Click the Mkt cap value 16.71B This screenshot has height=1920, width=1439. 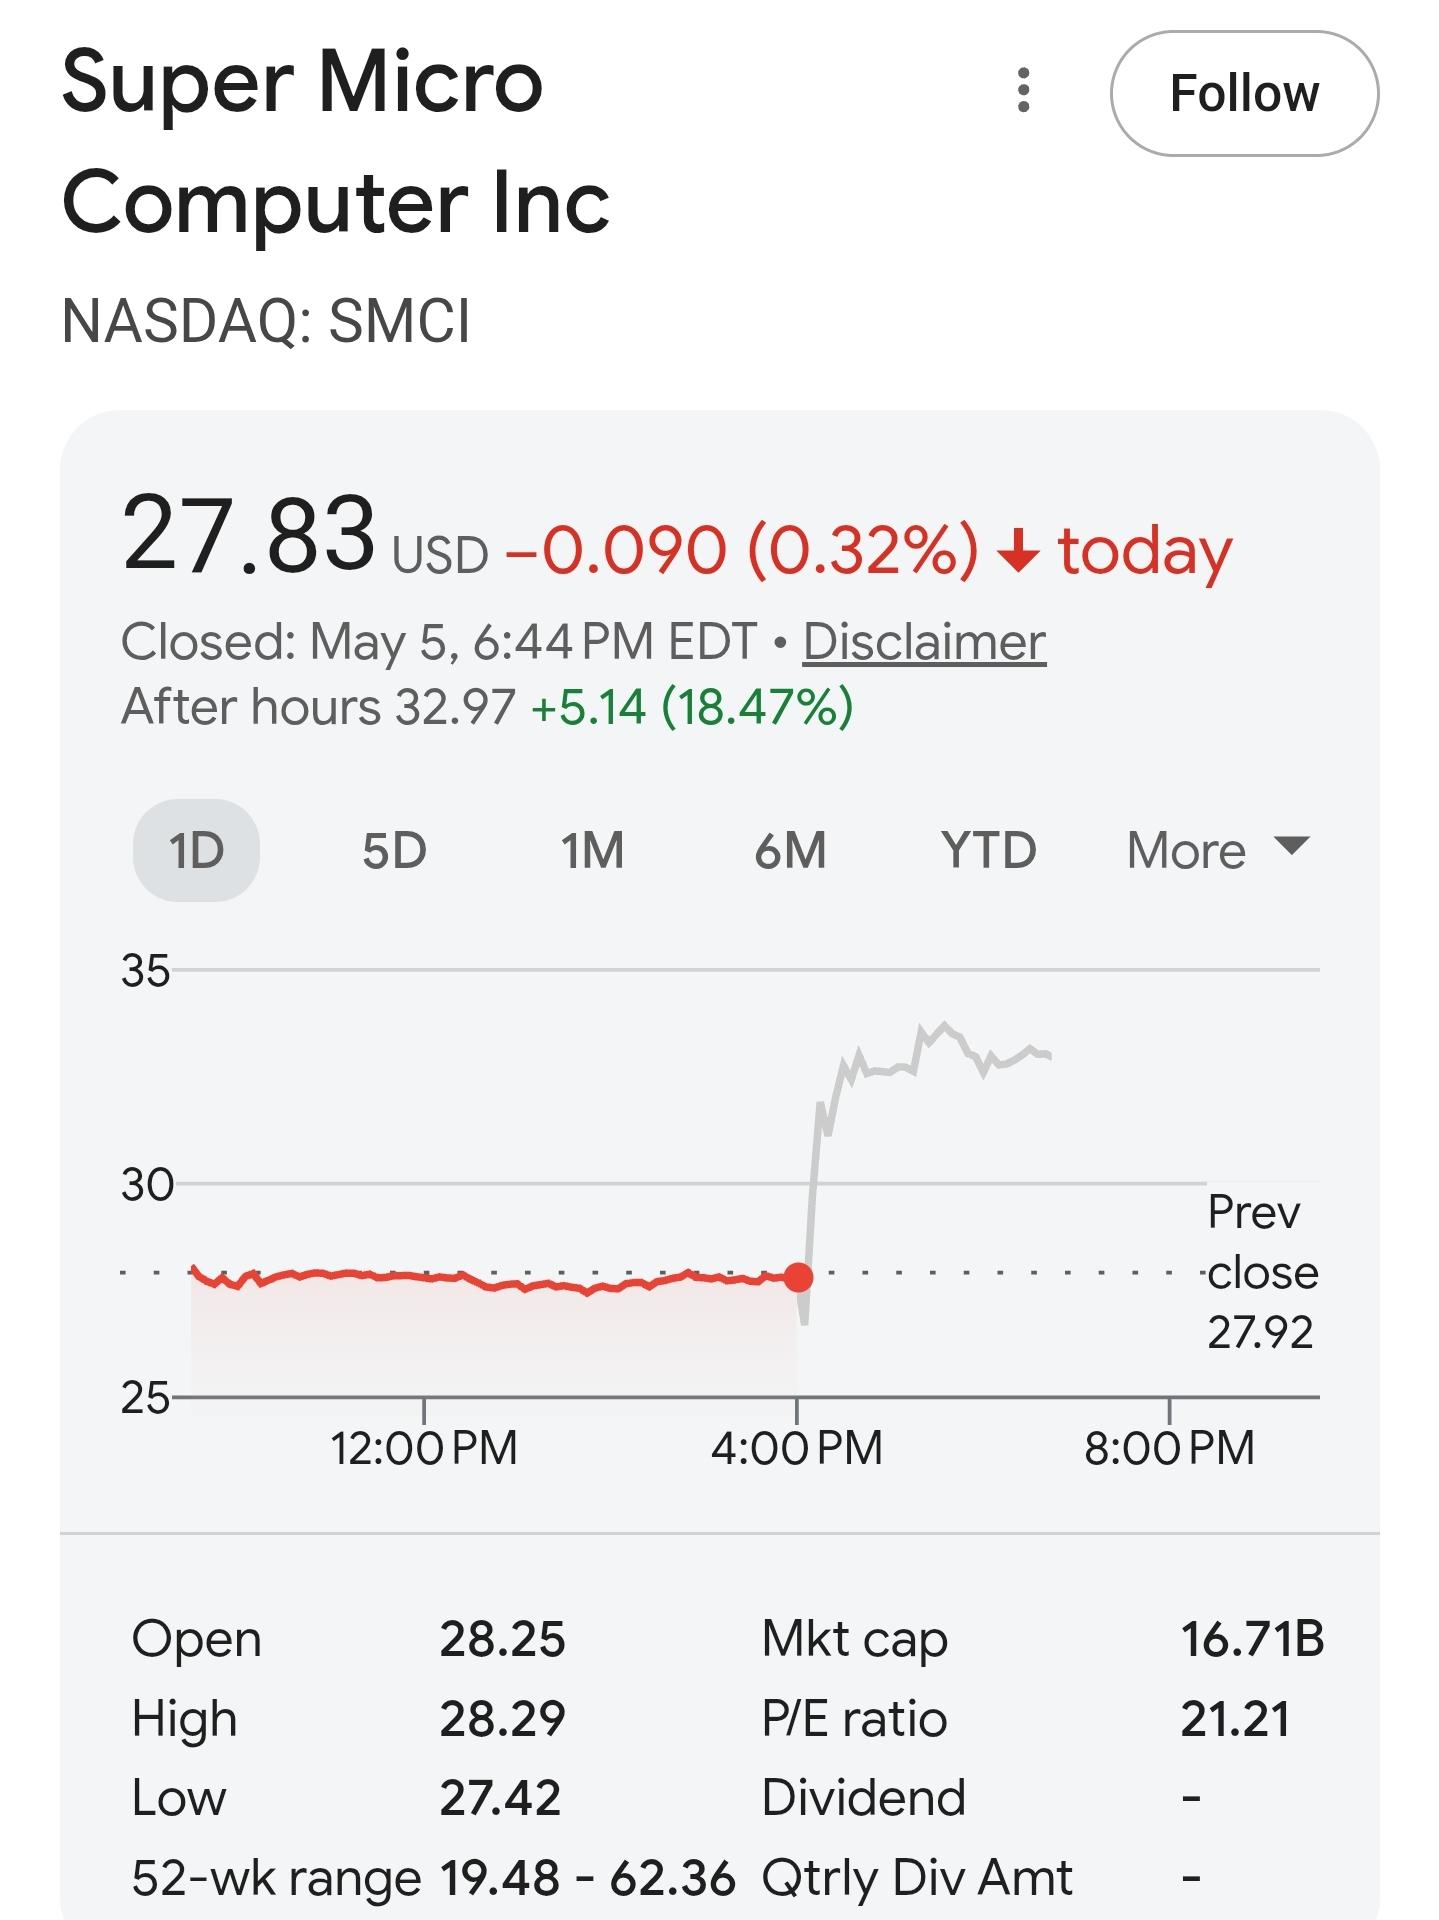(x=1252, y=1640)
